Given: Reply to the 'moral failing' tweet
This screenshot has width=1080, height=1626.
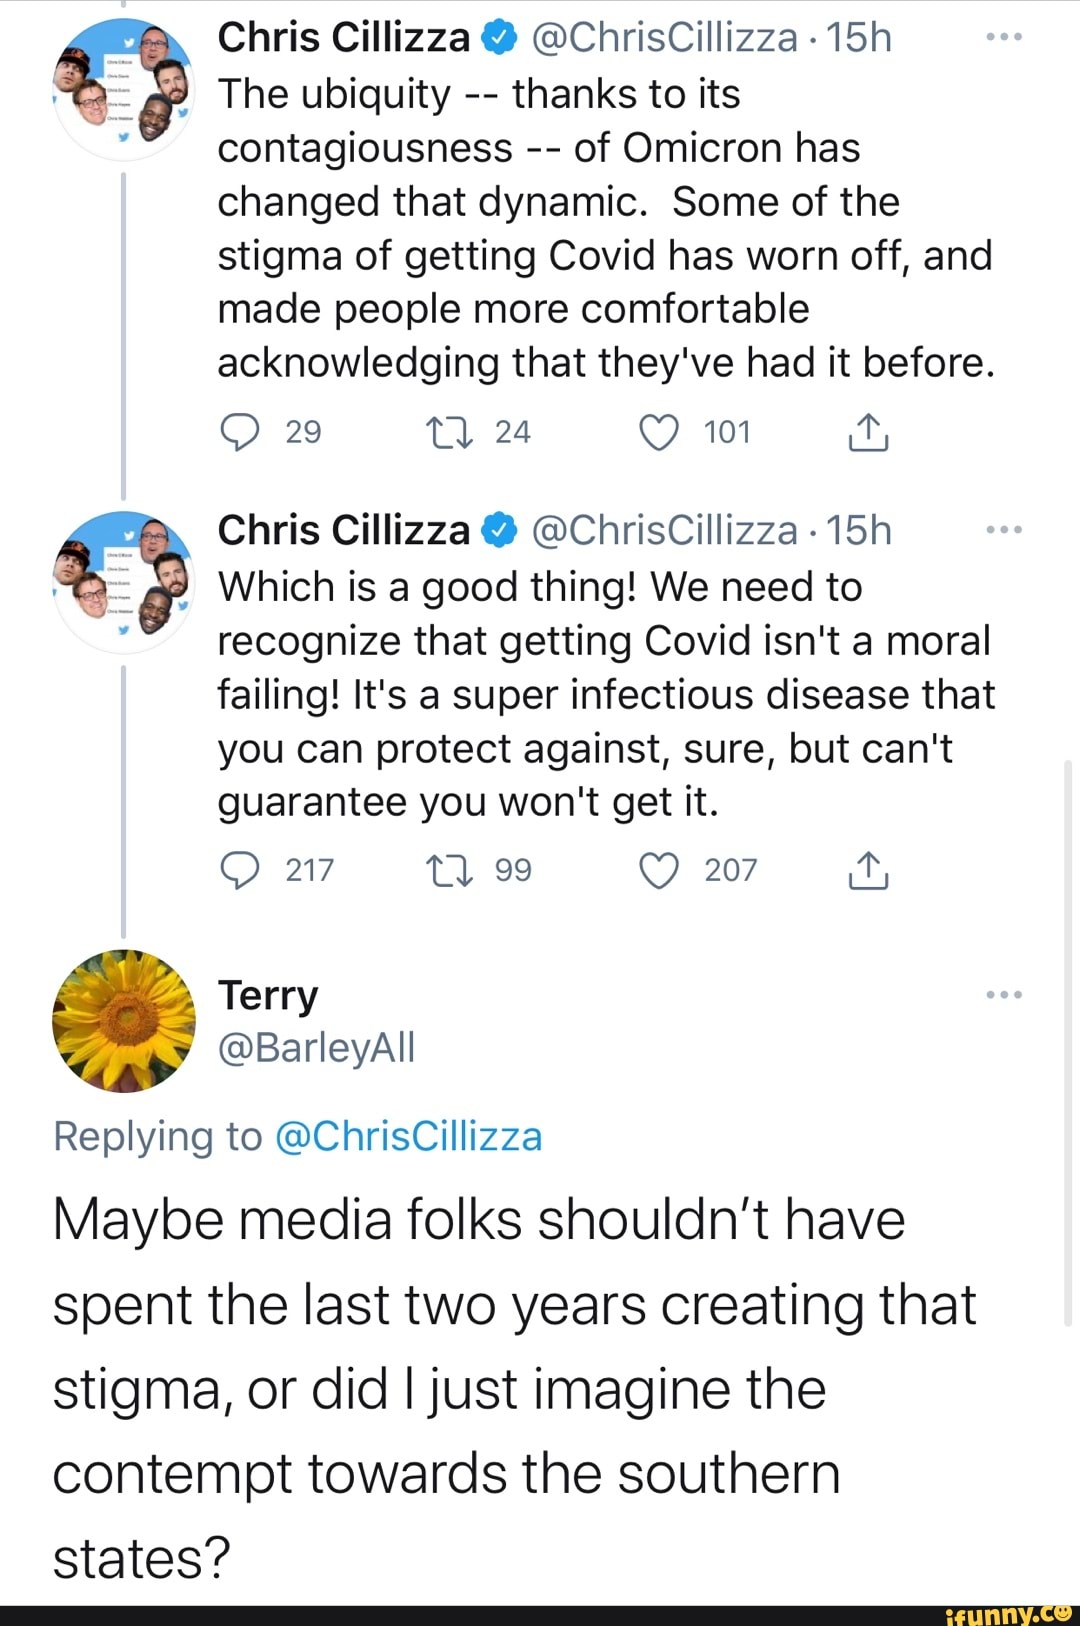Looking at the screenshot, I should click(x=240, y=871).
